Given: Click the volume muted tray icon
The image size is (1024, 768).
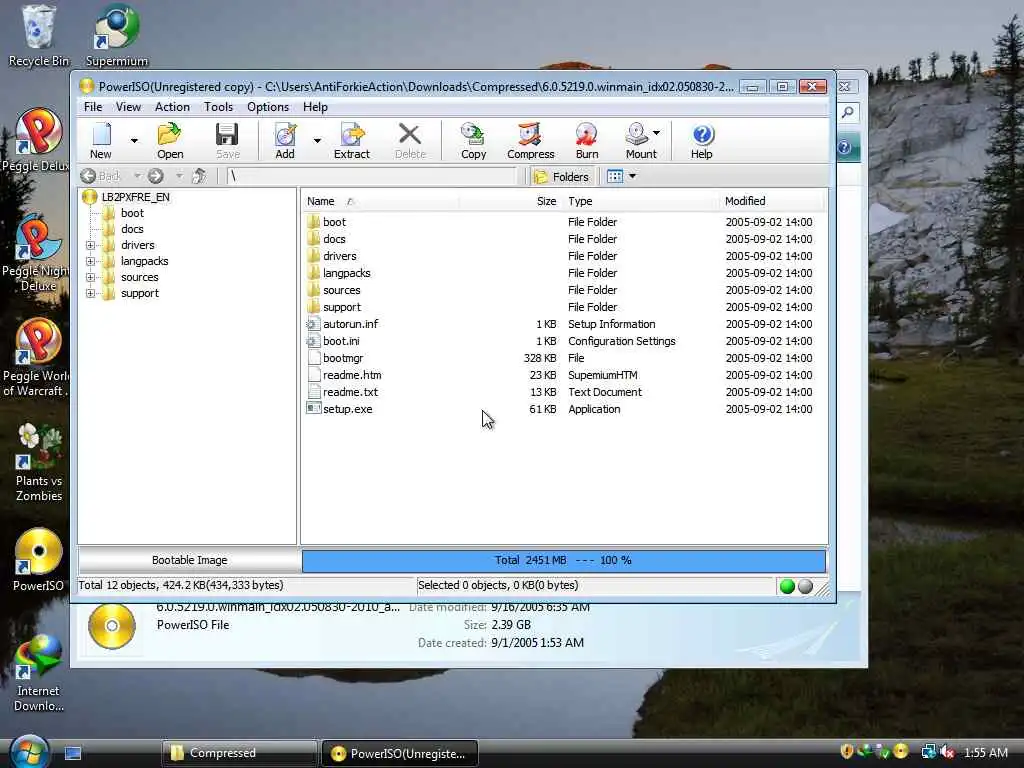Looking at the screenshot, I should click(x=947, y=752).
